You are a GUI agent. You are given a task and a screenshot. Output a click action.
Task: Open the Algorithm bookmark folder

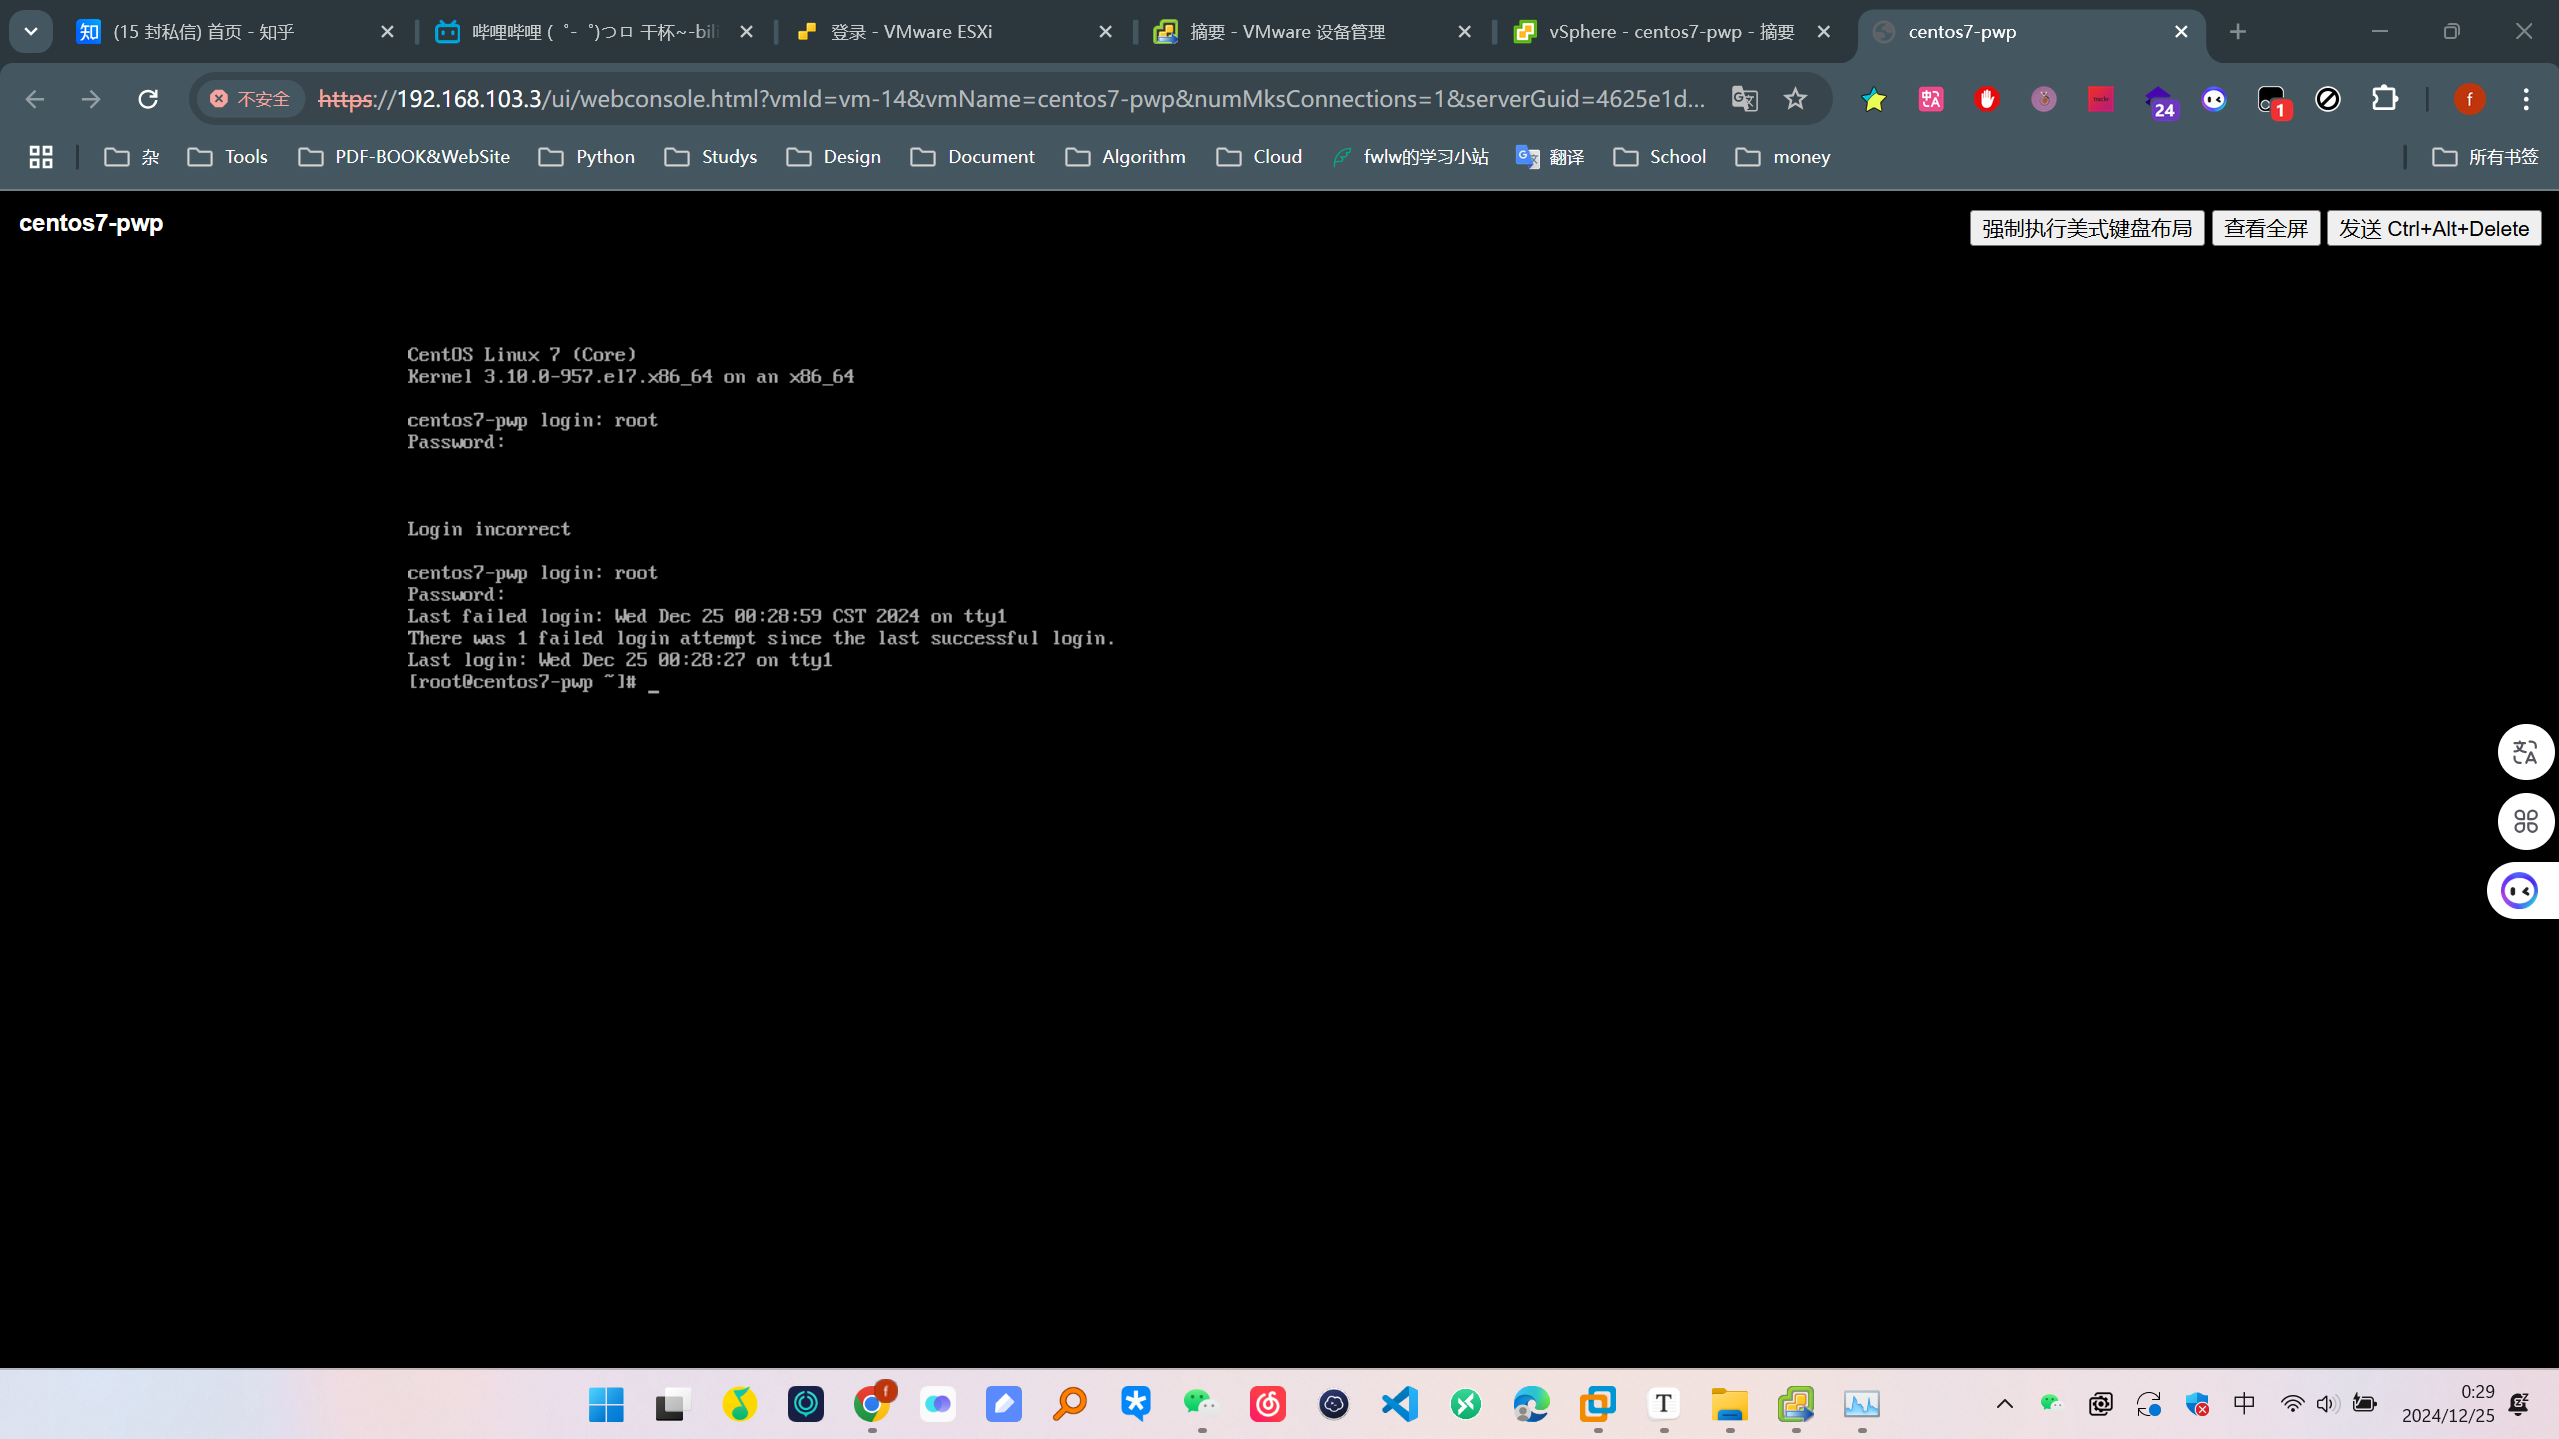pyautogui.click(x=1126, y=157)
